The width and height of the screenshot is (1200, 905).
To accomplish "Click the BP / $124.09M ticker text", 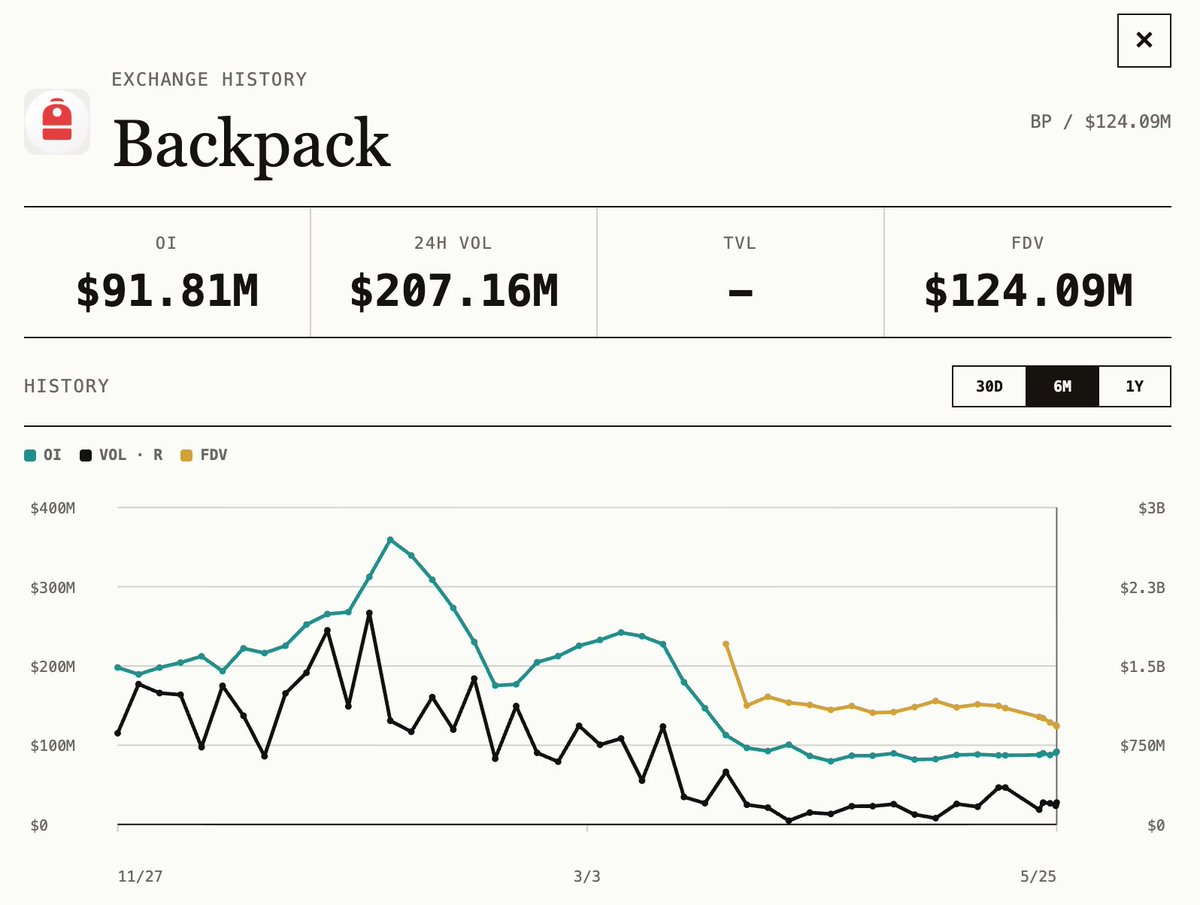I will [1100, 122].
